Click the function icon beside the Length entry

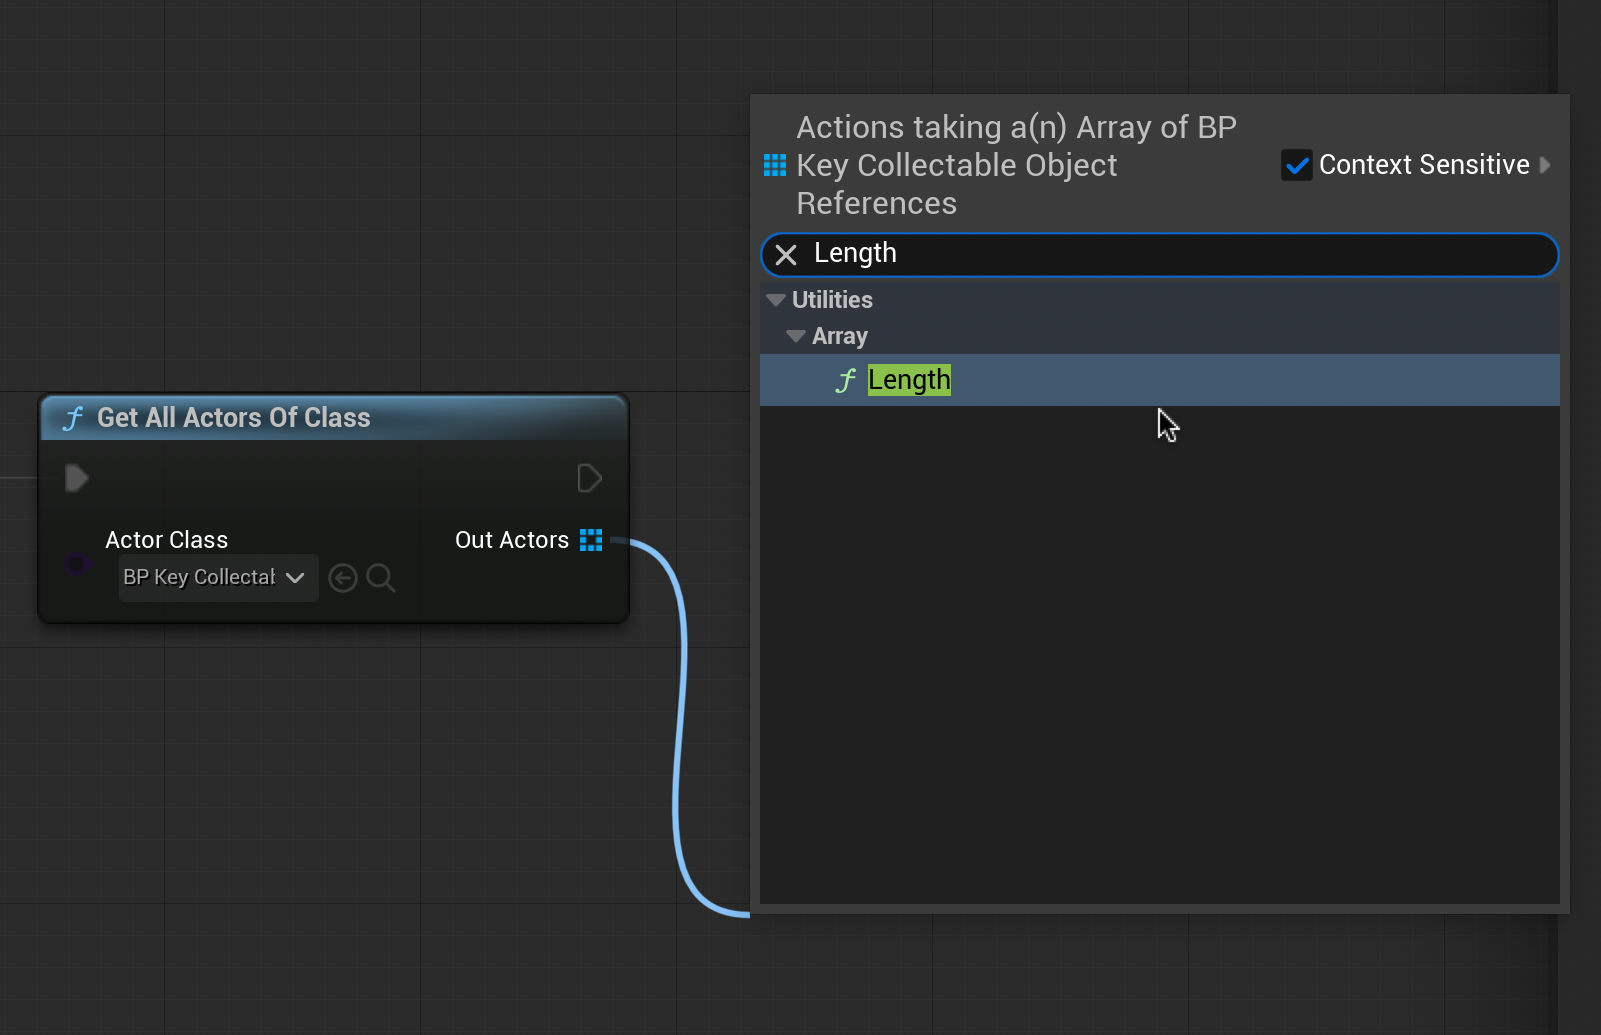tap(846, 380)
